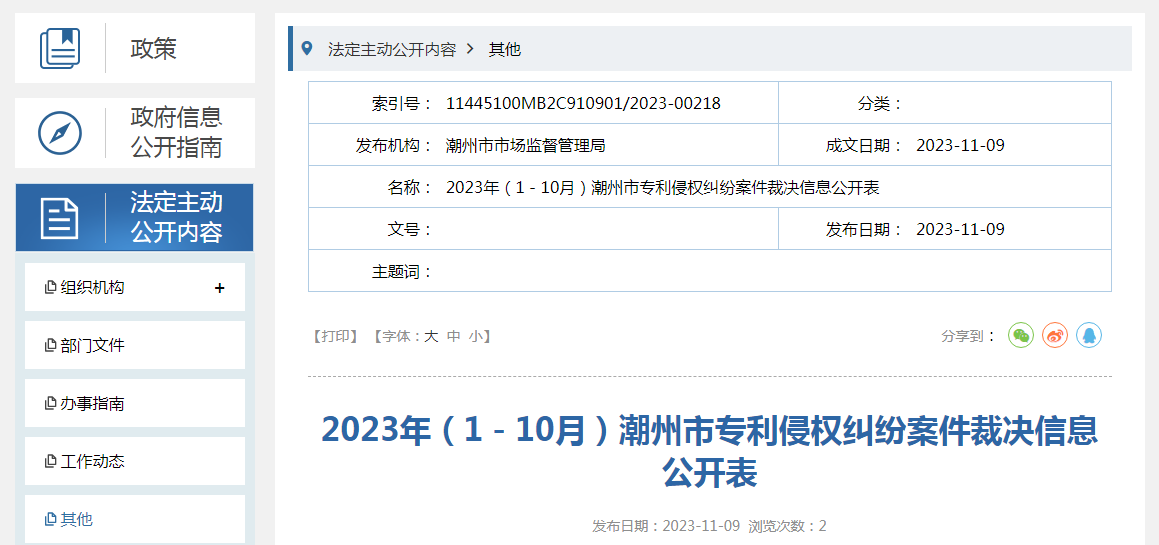Open the 组织机构 menu item
1159x545 pixels.
tap(135, 288)
